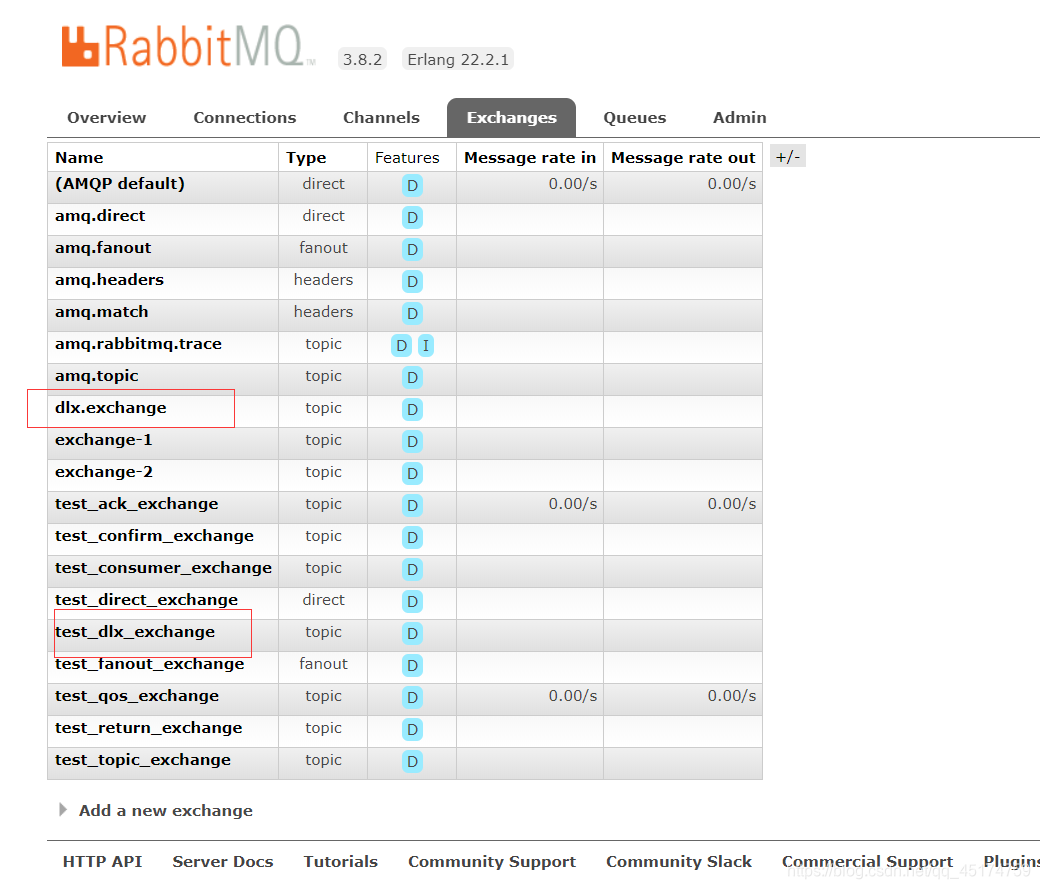Click the D durable badge for amq.direct
1040x889 pixels.
(412, 218)
